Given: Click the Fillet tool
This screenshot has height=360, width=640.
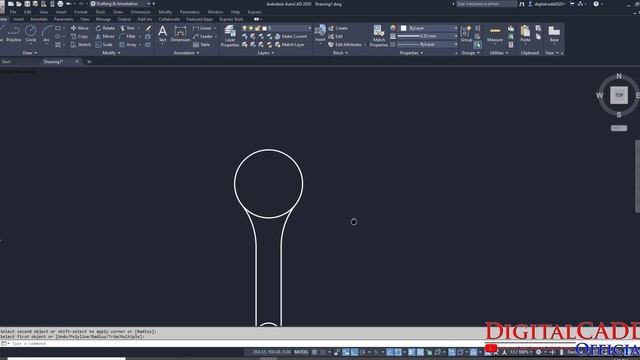Looking at the screenshot, I should click(127, 36).
